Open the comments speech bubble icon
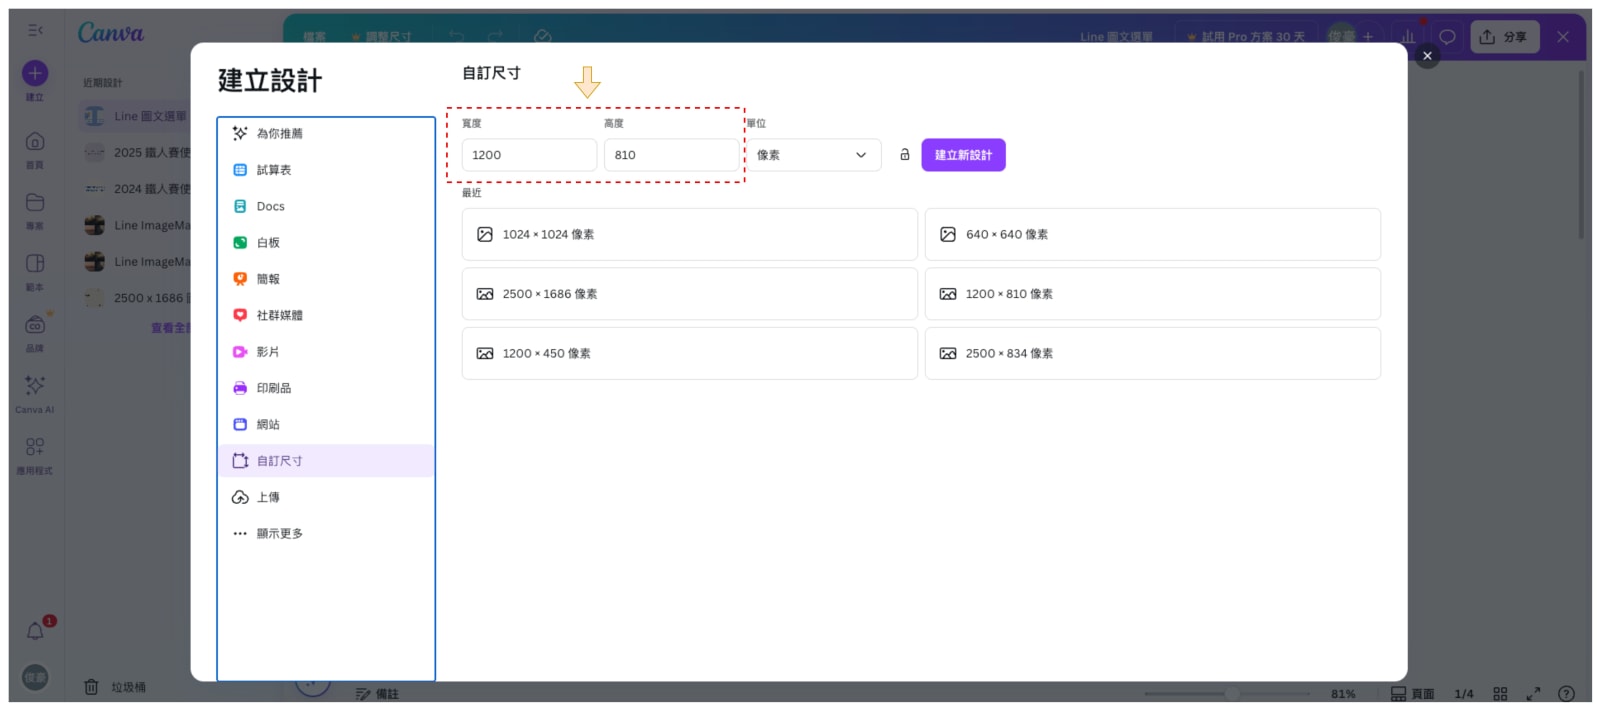The width and height of the screenshot is (1600, 710). [1447, 37]
